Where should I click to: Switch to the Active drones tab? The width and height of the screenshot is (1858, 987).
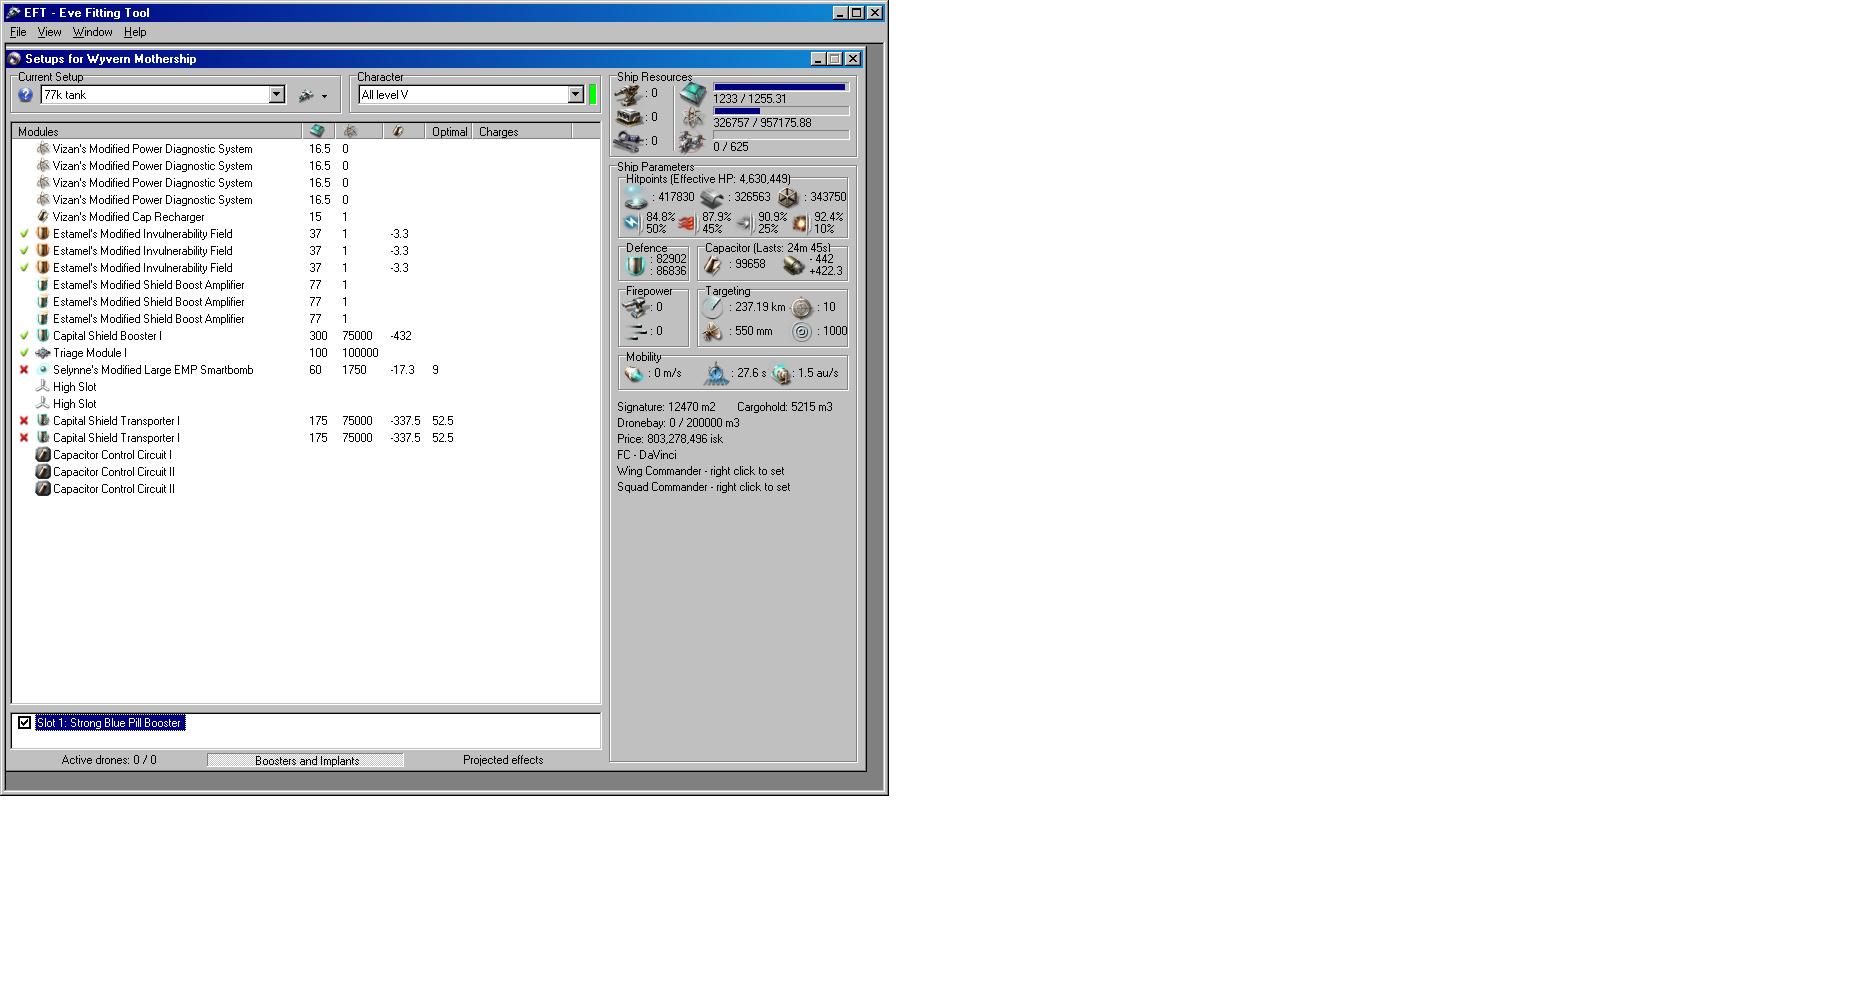[x=109, y=760]
